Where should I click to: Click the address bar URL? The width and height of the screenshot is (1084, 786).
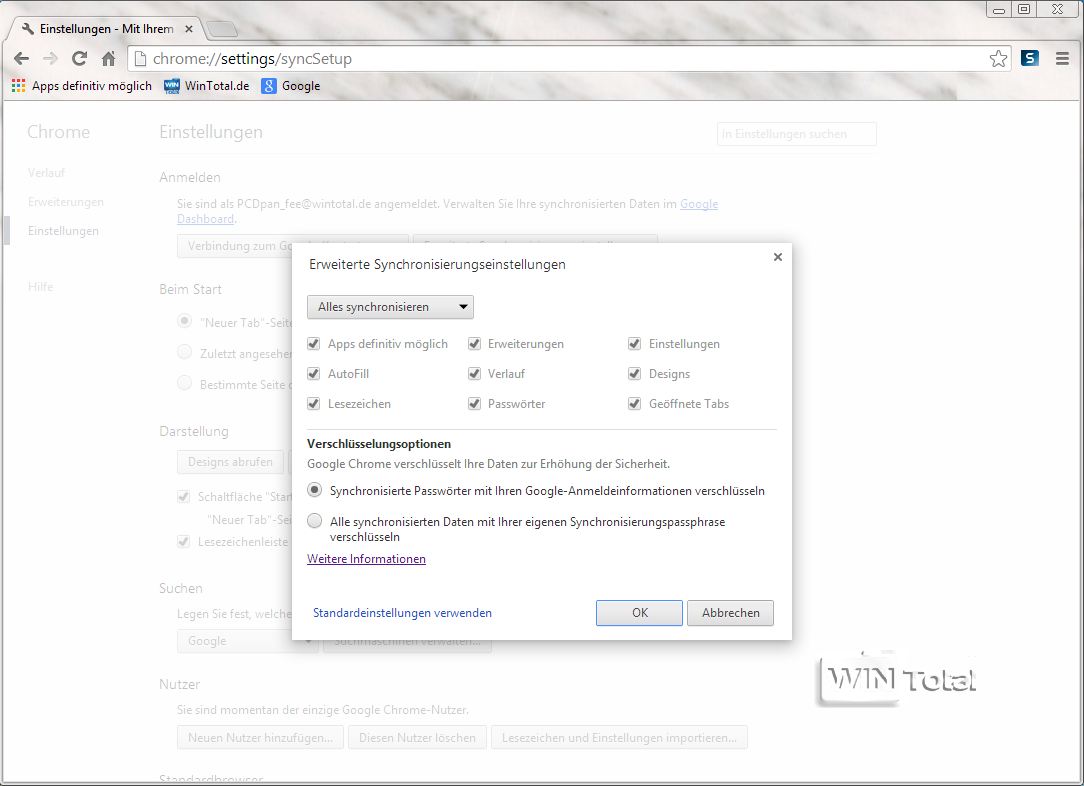tap(252, 59)
